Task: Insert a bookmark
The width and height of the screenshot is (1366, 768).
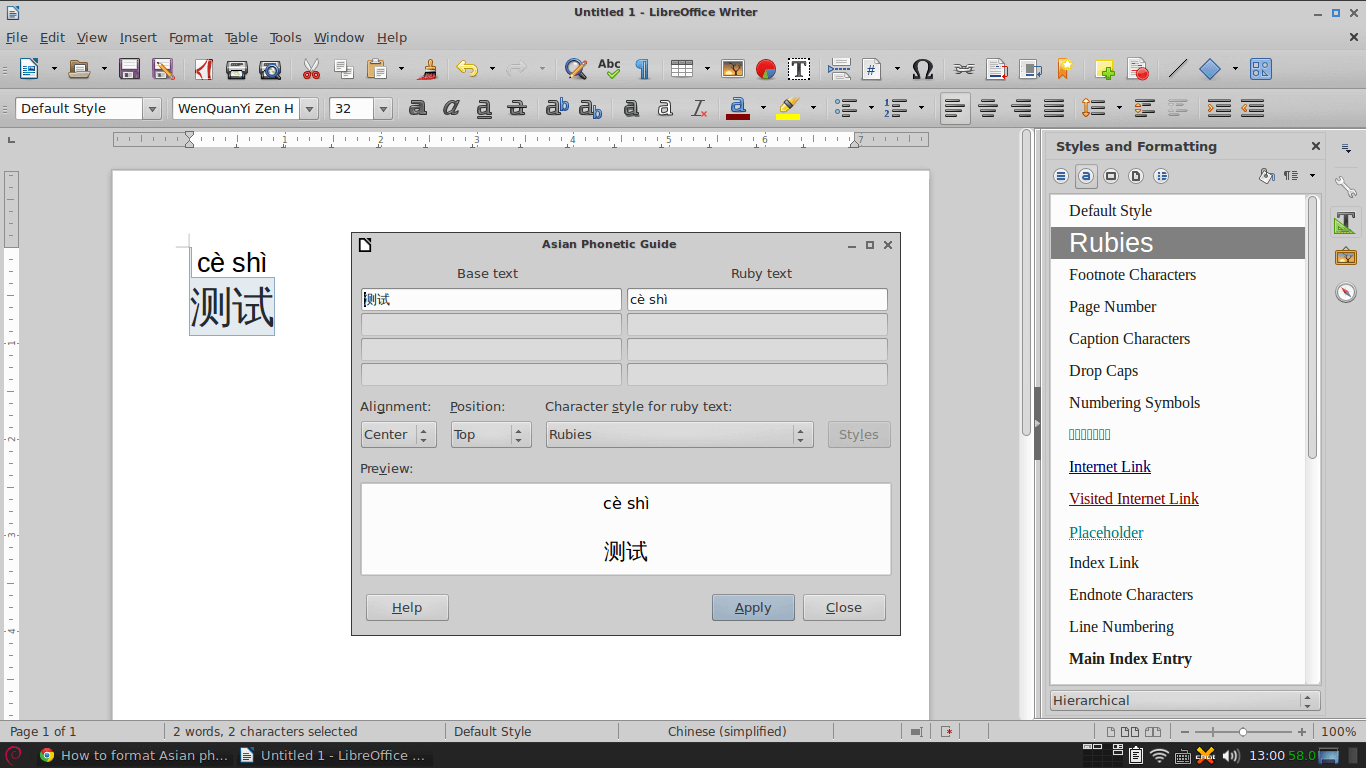Action: 1064,69
